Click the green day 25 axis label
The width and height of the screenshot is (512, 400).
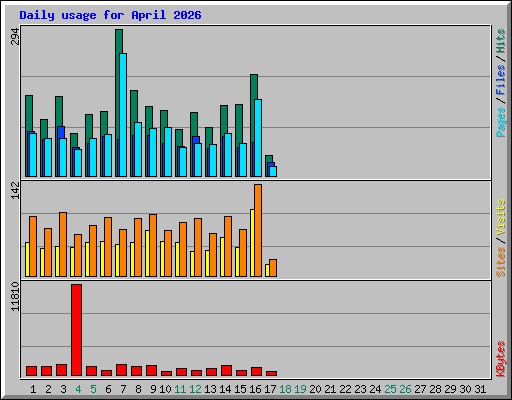click(390, 389)
